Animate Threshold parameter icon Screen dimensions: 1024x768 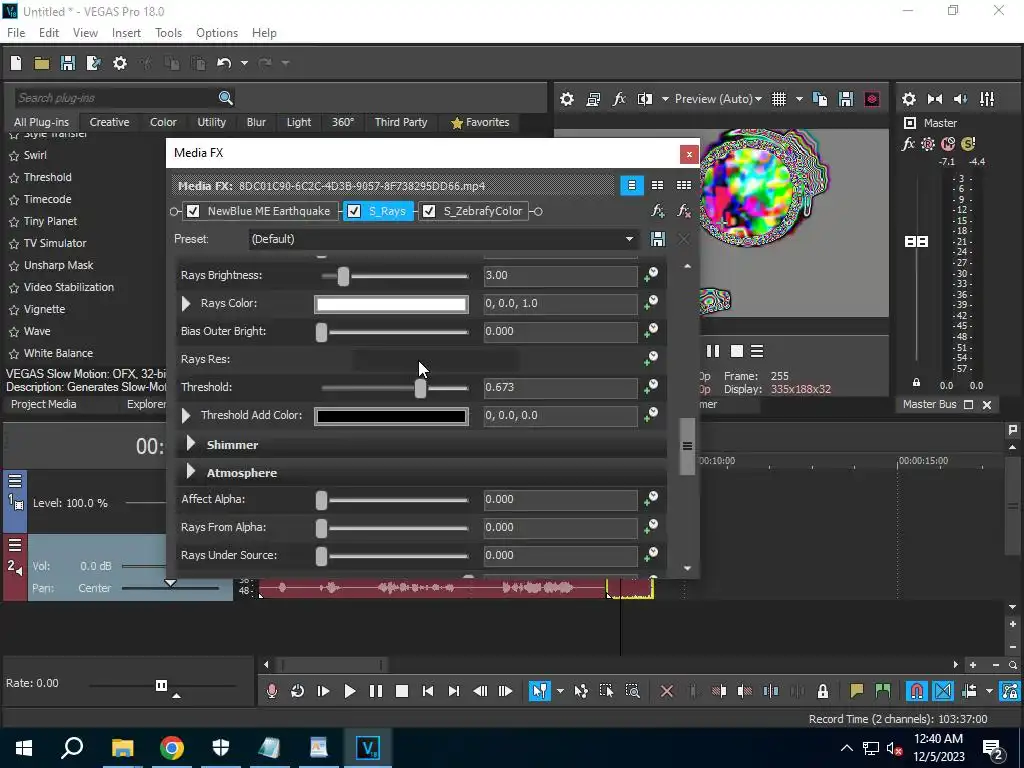[651, 387]
